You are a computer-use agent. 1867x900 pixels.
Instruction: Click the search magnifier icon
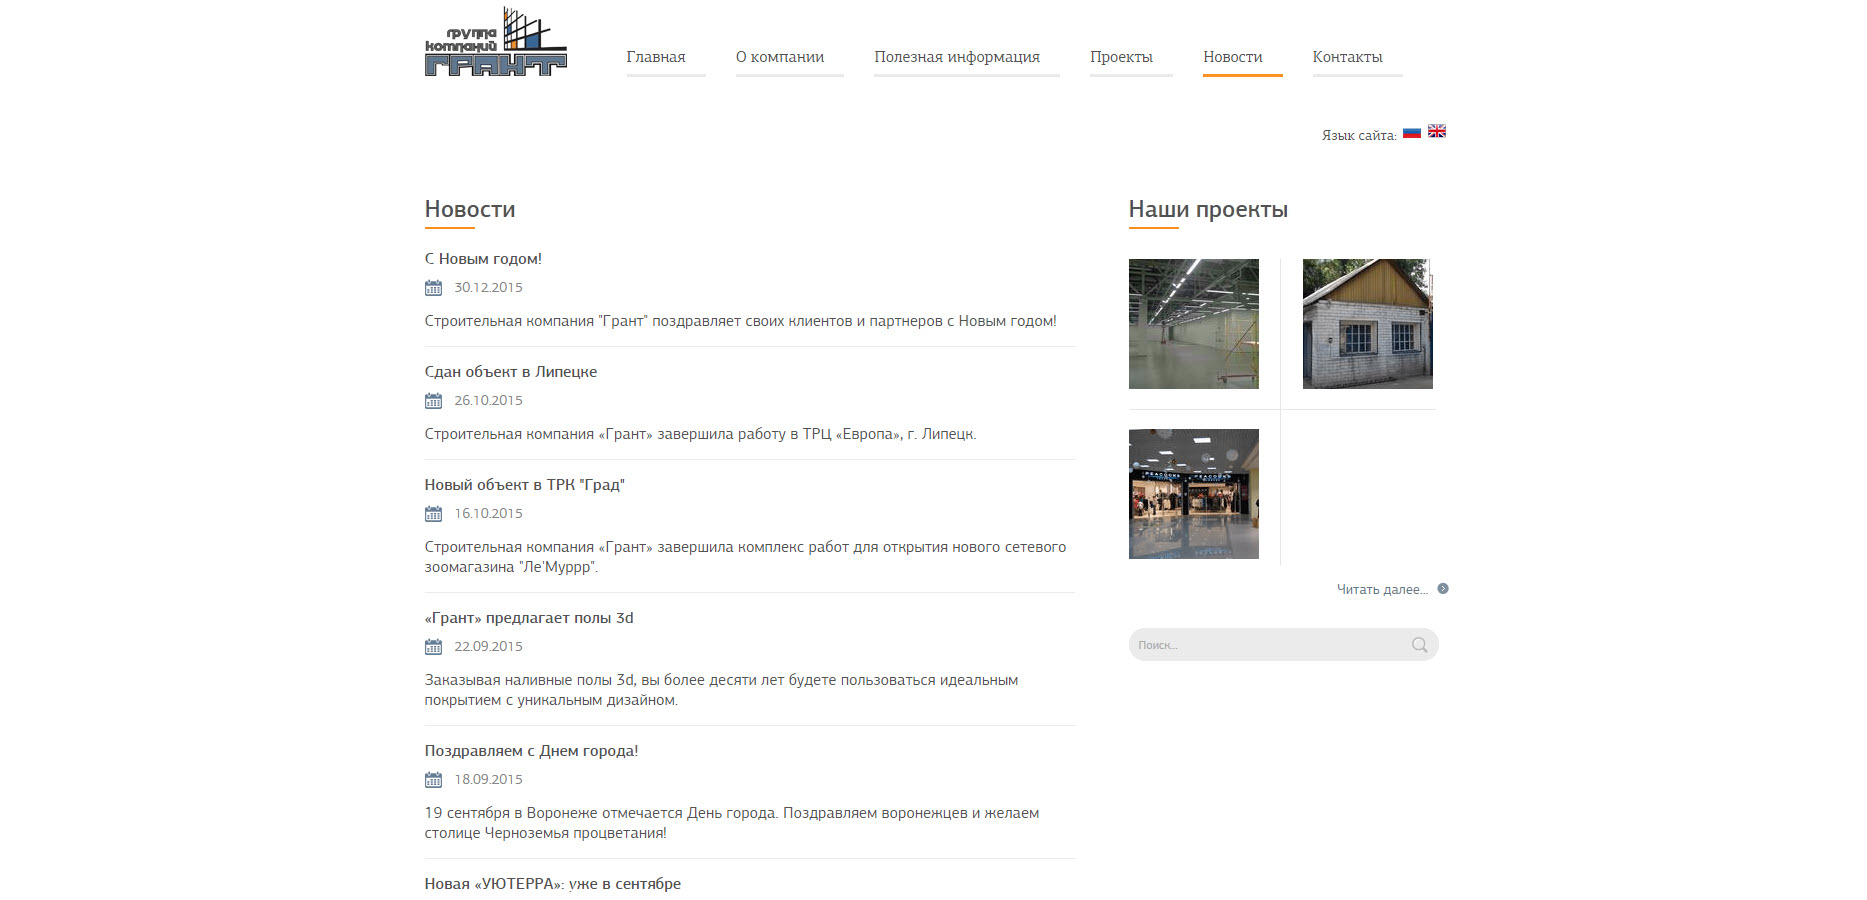coord(1419,645)
